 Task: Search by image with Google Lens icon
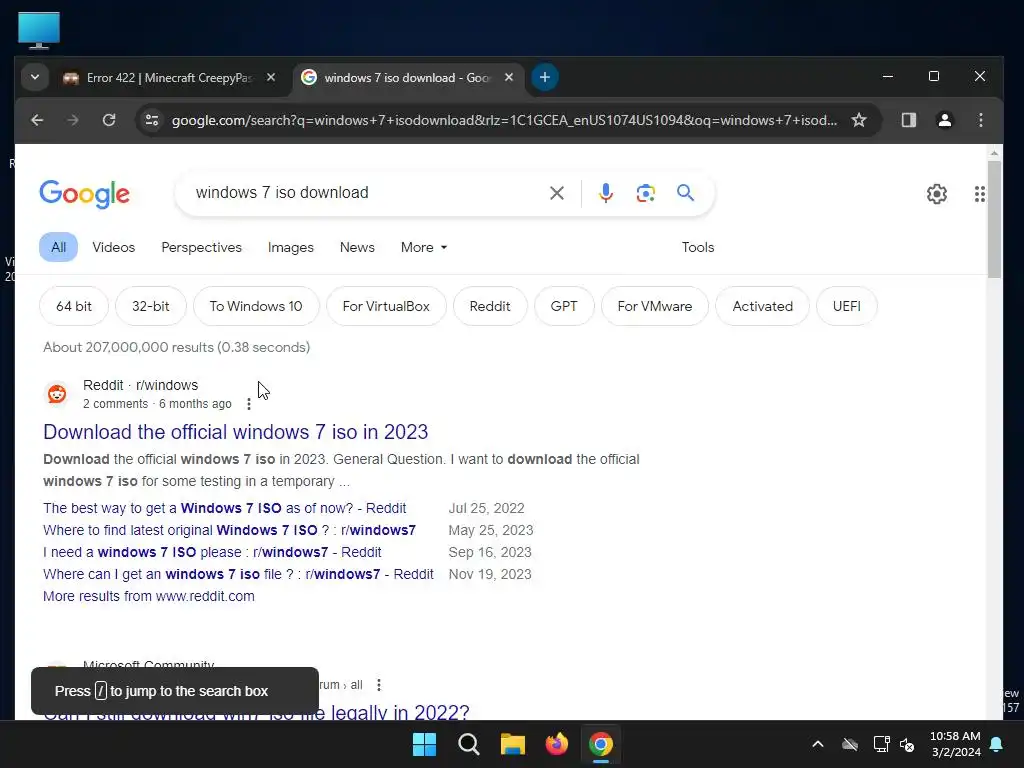[645, 193]
